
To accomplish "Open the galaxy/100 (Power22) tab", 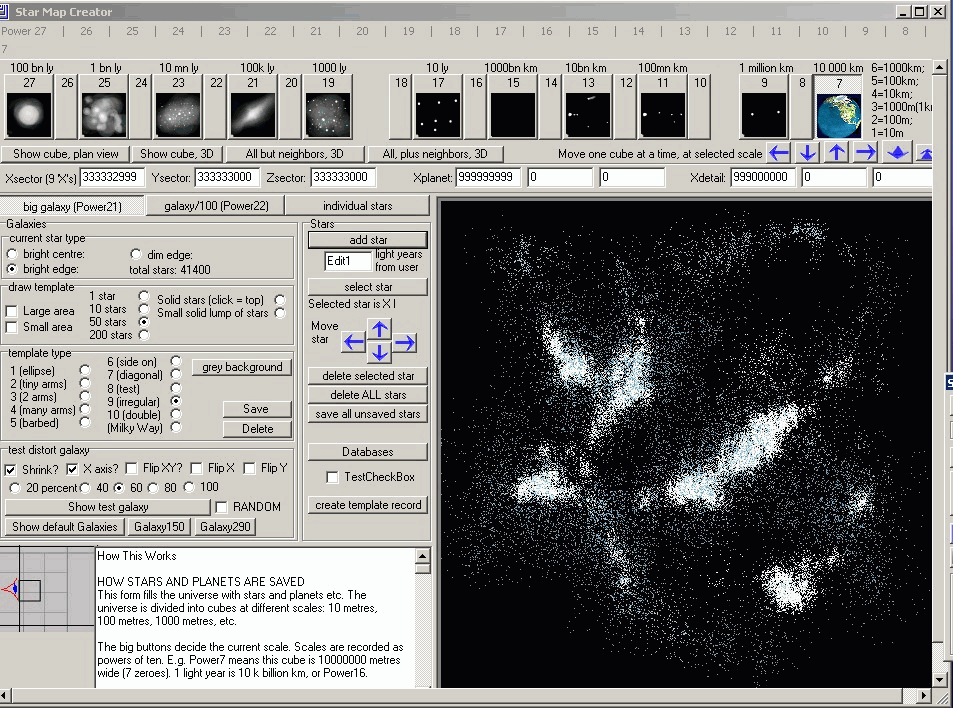I will click(214, 206).
